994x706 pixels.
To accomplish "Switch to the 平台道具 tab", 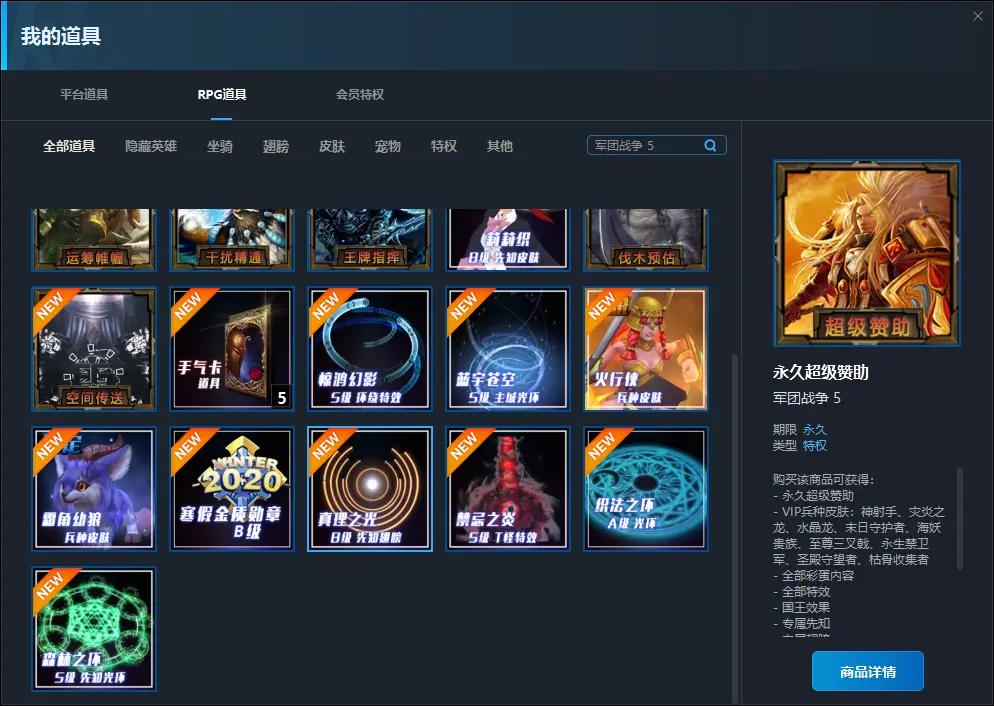I will point(84,94).
